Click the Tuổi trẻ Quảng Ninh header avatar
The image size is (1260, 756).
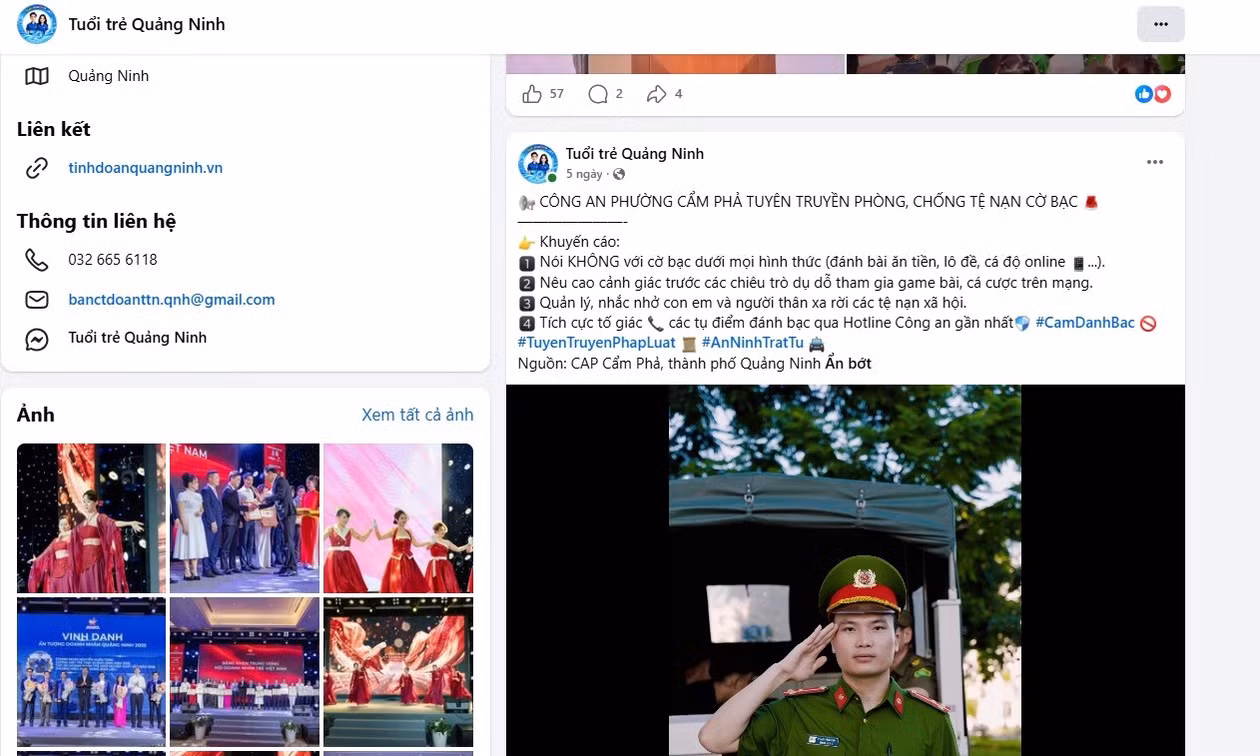click(38, 24)
